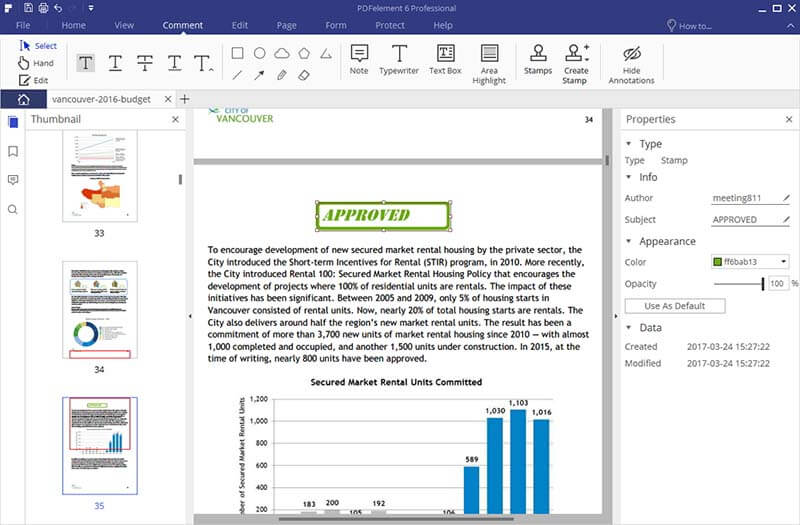This screenshot has height=525, width=800.
Task: Switch to the Edit ribbon tab
Action: click(239, 25)
